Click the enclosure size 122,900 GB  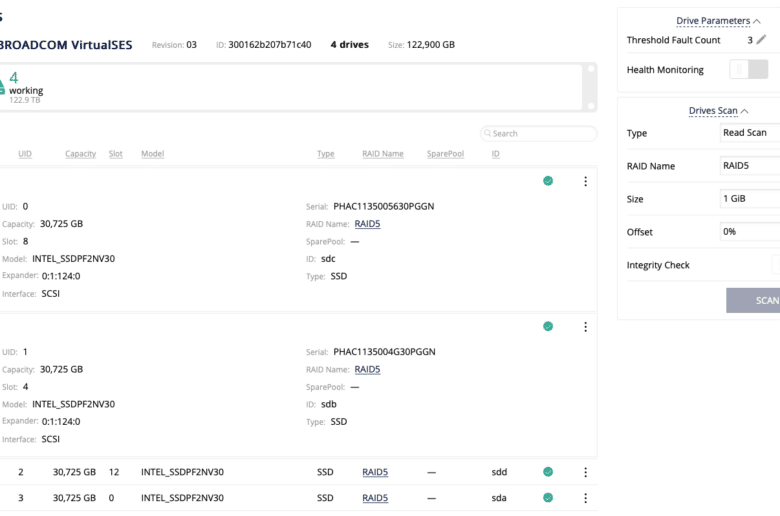point(431,44)
